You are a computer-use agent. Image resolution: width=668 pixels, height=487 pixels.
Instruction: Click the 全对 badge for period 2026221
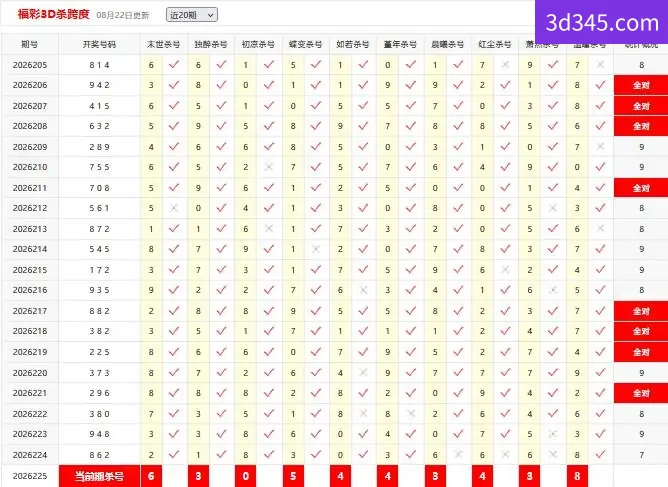point(641,393)
